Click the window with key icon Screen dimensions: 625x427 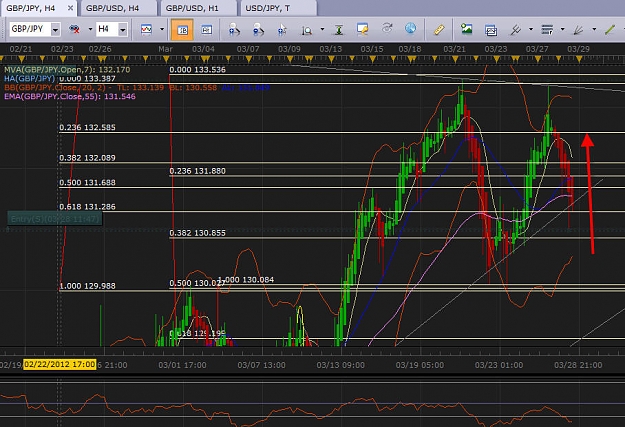pyautogui.click(x=363, y=29)
